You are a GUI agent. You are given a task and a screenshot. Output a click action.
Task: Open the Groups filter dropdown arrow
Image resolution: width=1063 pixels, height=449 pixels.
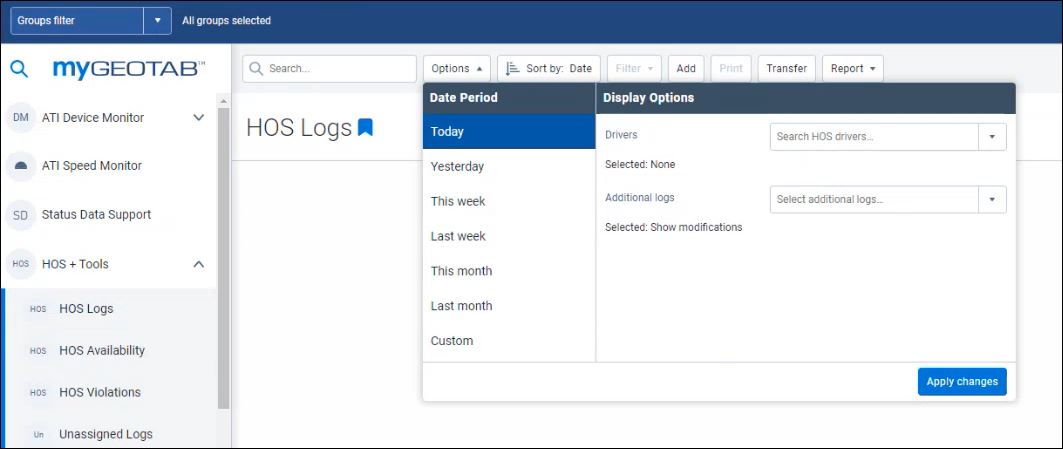tap(157, 20)
